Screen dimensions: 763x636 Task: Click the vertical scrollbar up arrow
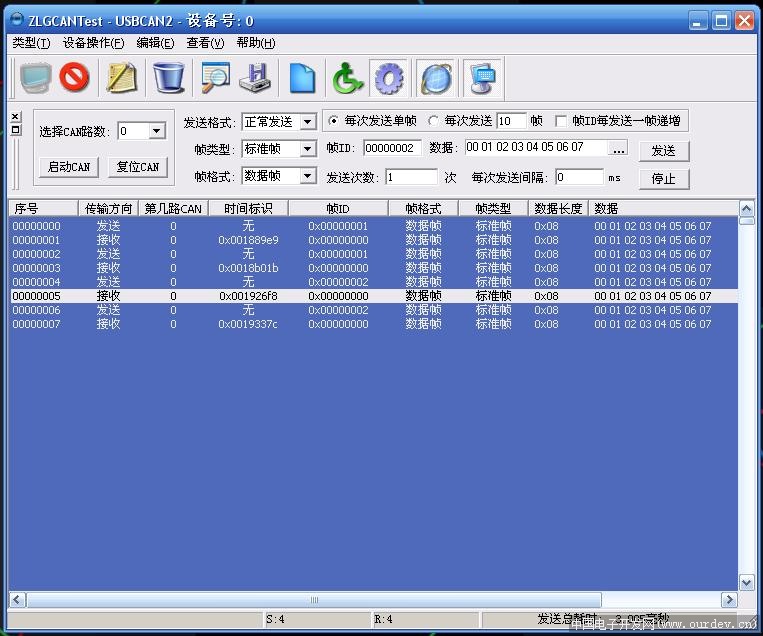(x=746, y=209)
